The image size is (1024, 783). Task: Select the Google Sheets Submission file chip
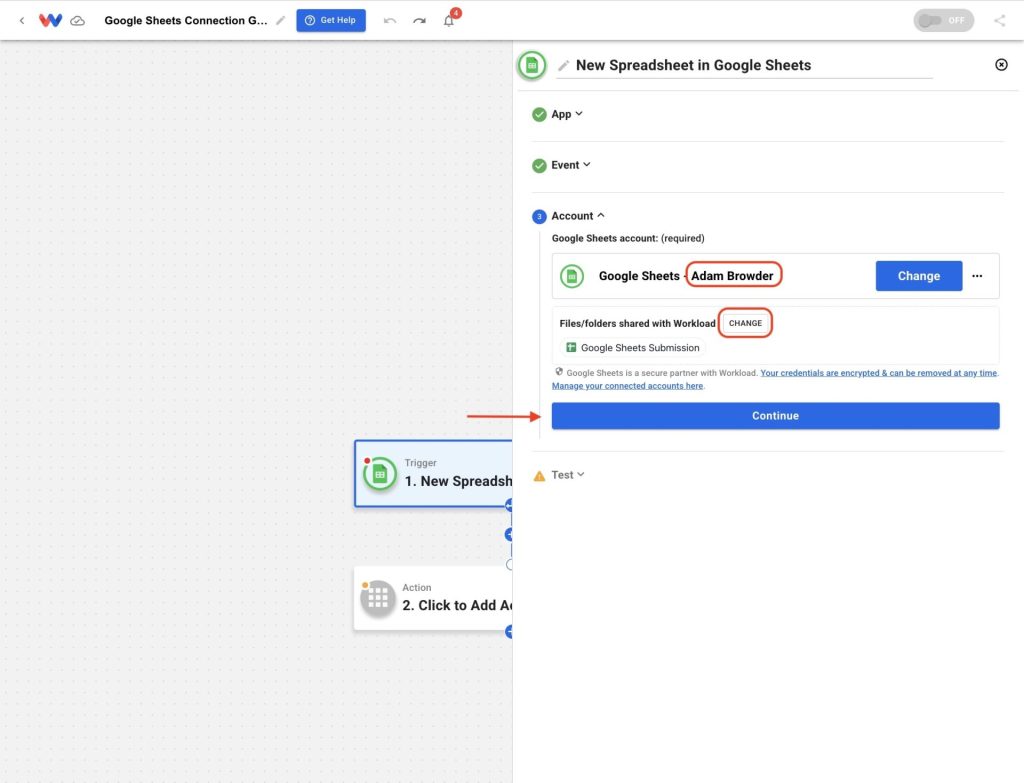click(633, 348)
